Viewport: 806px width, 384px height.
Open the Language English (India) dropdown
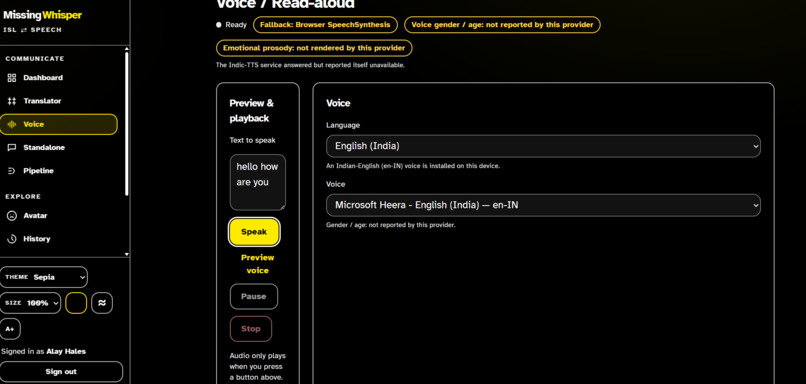[543, 146]
